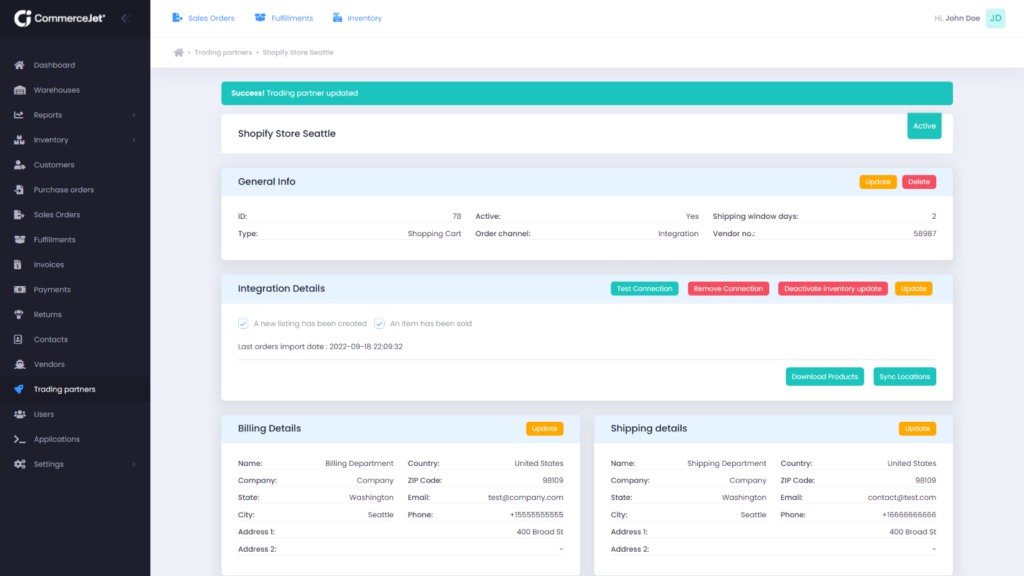This screenshot has height=576, width=1024.
Task: Click the Applications terminal icon in sidebar
Action: tap(20, 439)
